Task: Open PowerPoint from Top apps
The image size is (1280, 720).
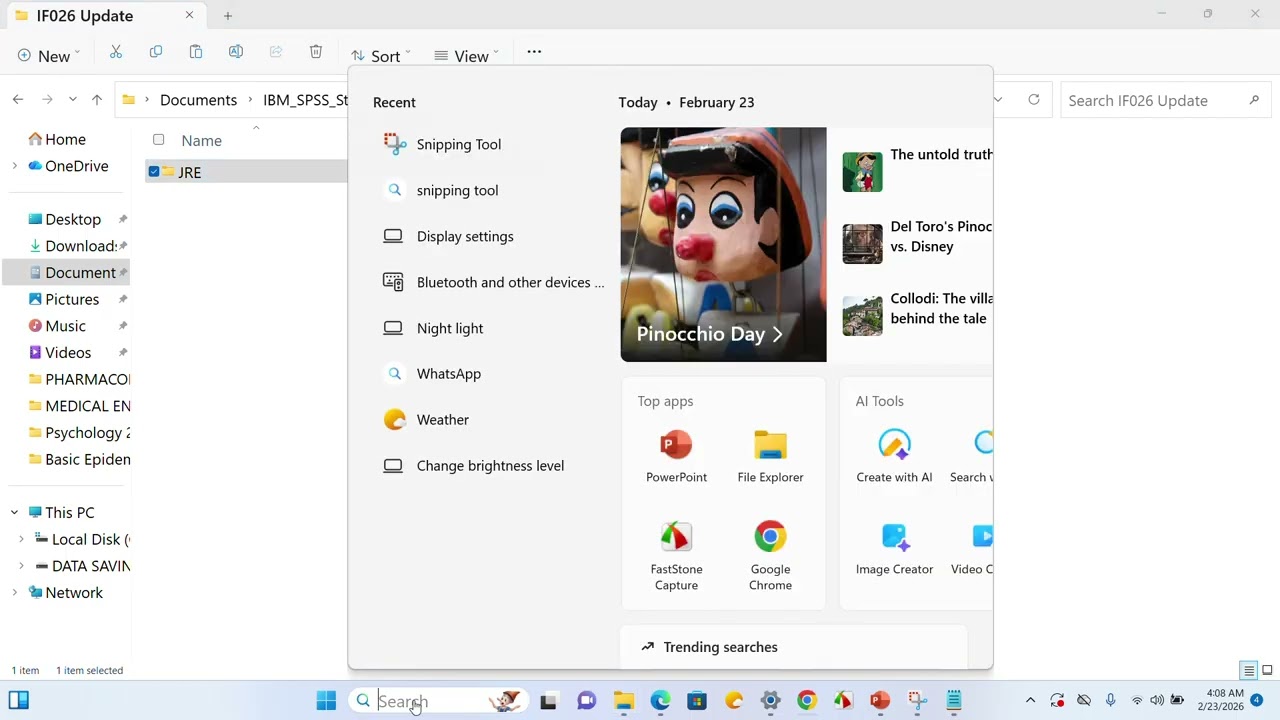Action: (676, 457)
